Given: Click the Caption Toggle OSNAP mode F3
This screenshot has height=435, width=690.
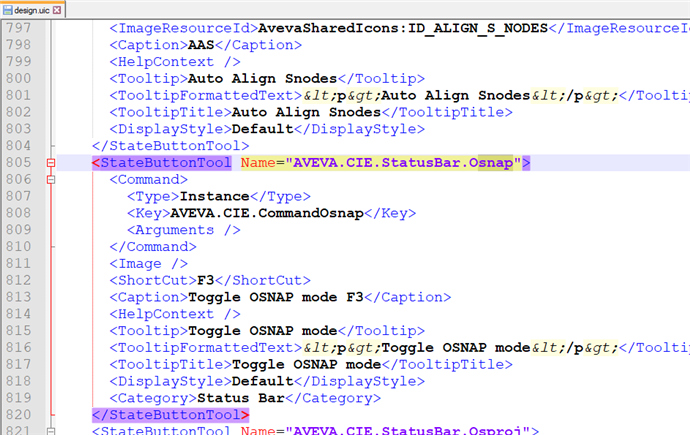Looking at the screenshot, I should (x=275, y=297).
